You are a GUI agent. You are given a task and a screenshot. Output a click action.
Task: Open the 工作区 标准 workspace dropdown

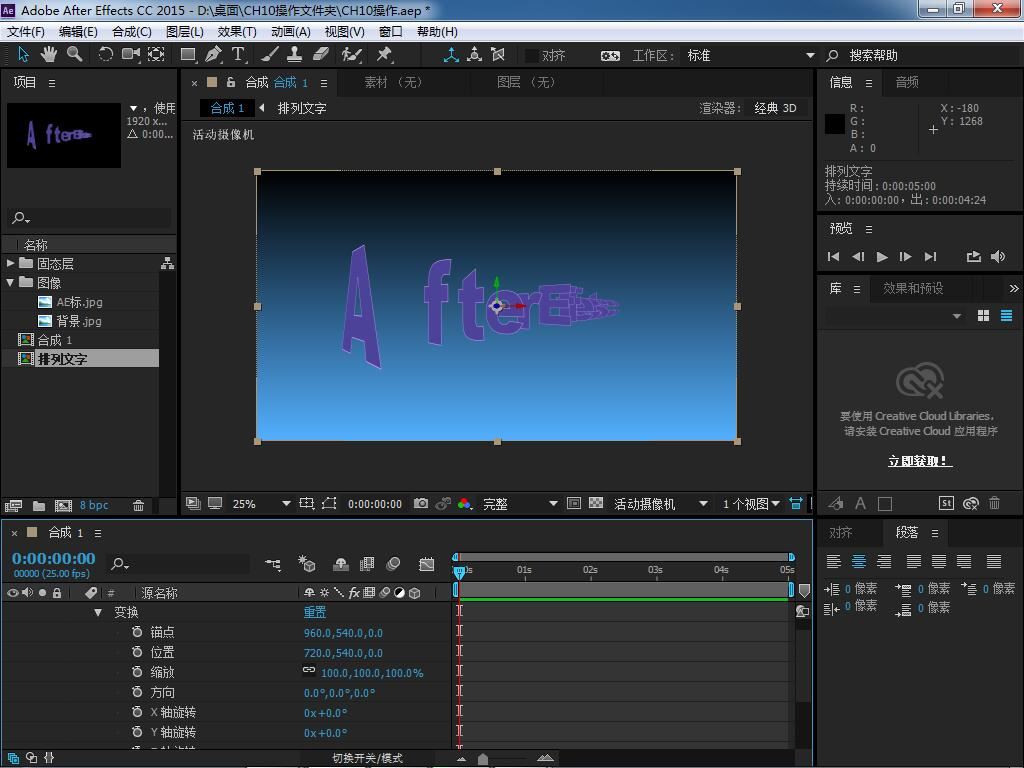pos(750,56)
